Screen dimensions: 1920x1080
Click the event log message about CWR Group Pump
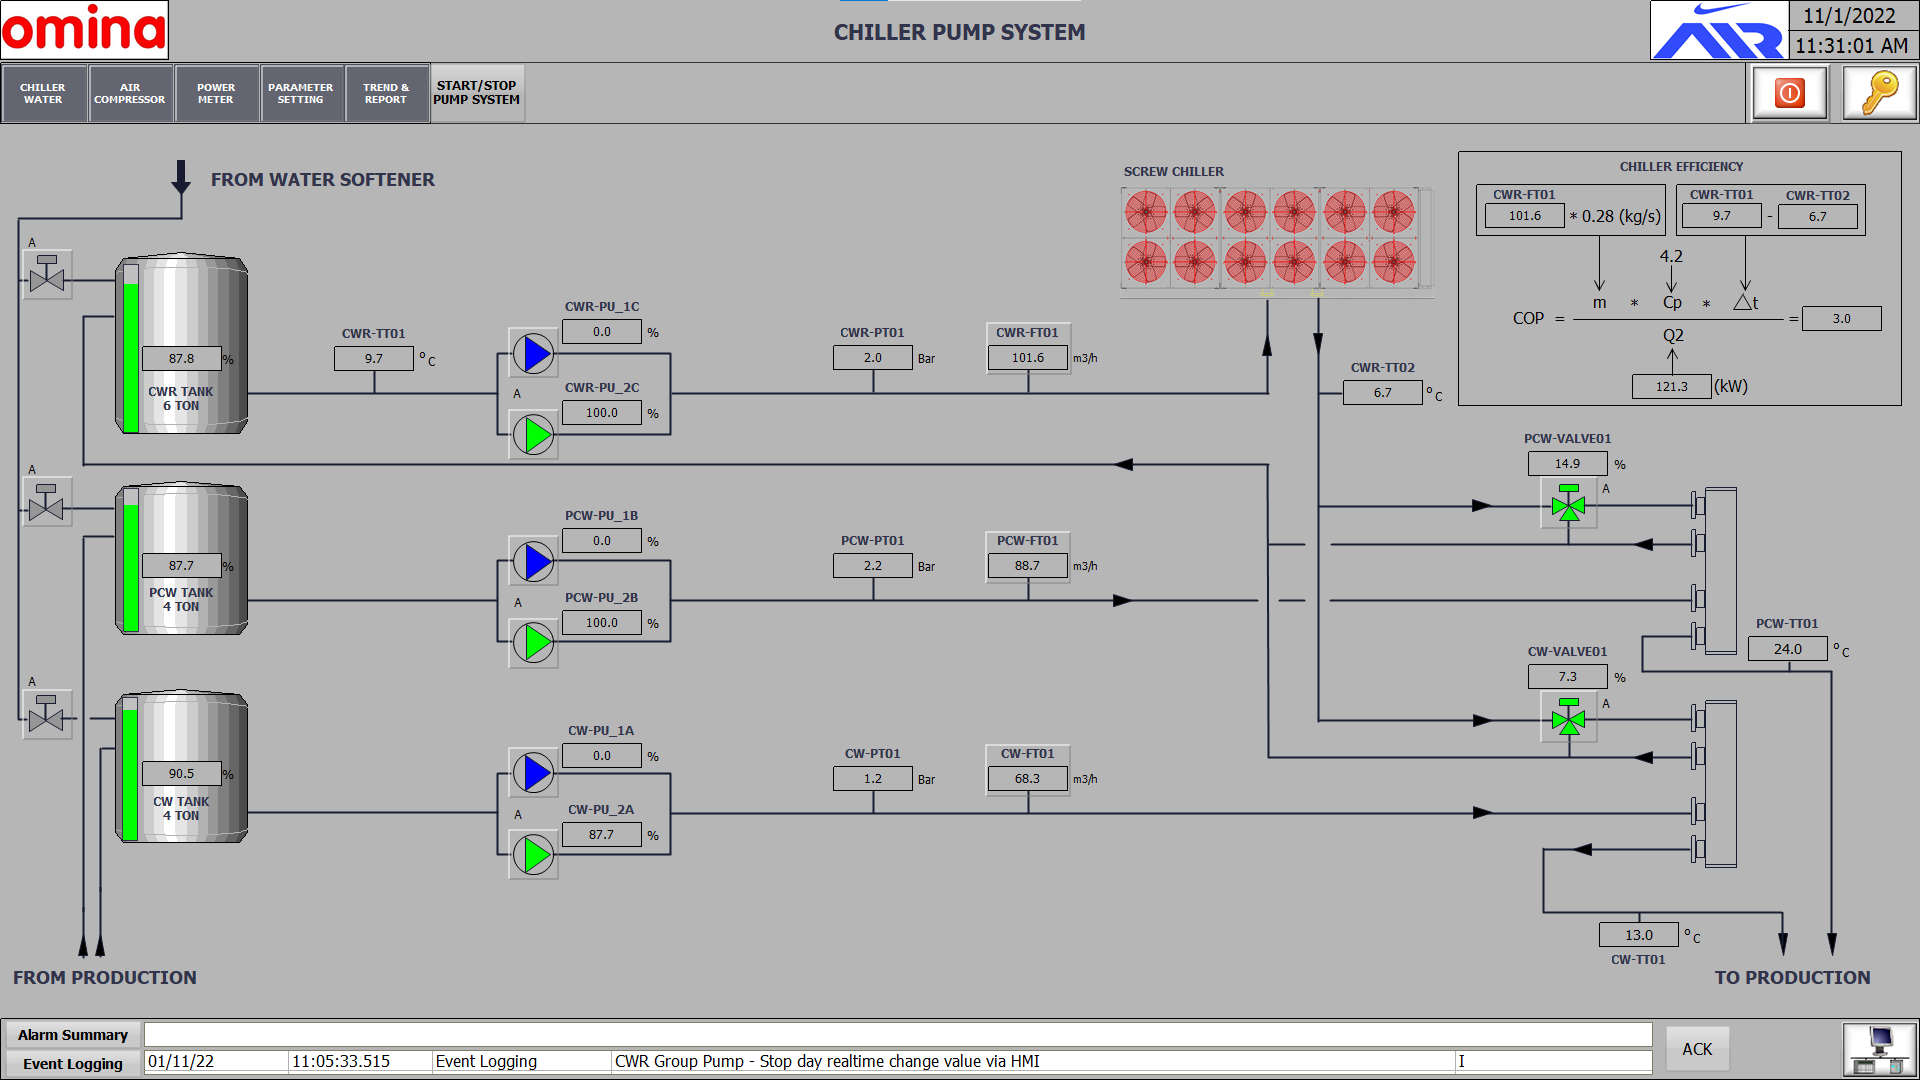(x=1033, y=1062)
